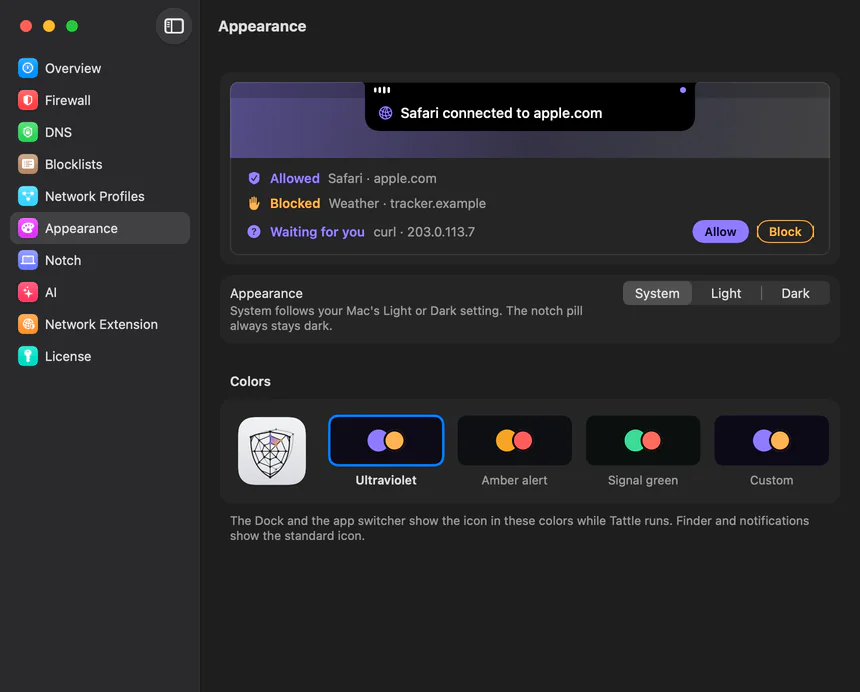Click the Notch laptop icon
860x692 pixels.
(28, 260)
